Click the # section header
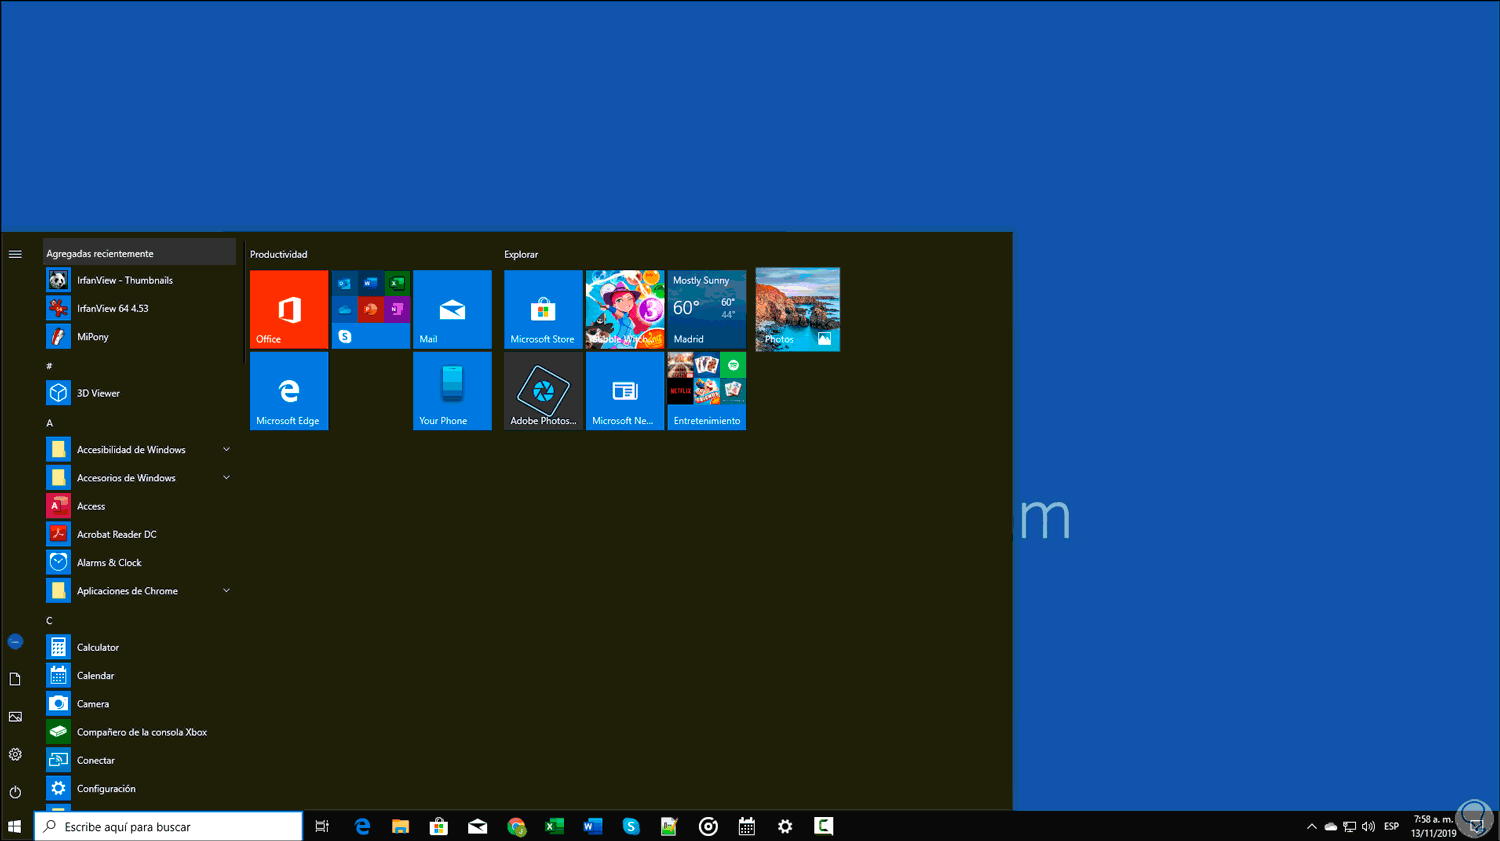1500x841 pixels. [49, 366]
